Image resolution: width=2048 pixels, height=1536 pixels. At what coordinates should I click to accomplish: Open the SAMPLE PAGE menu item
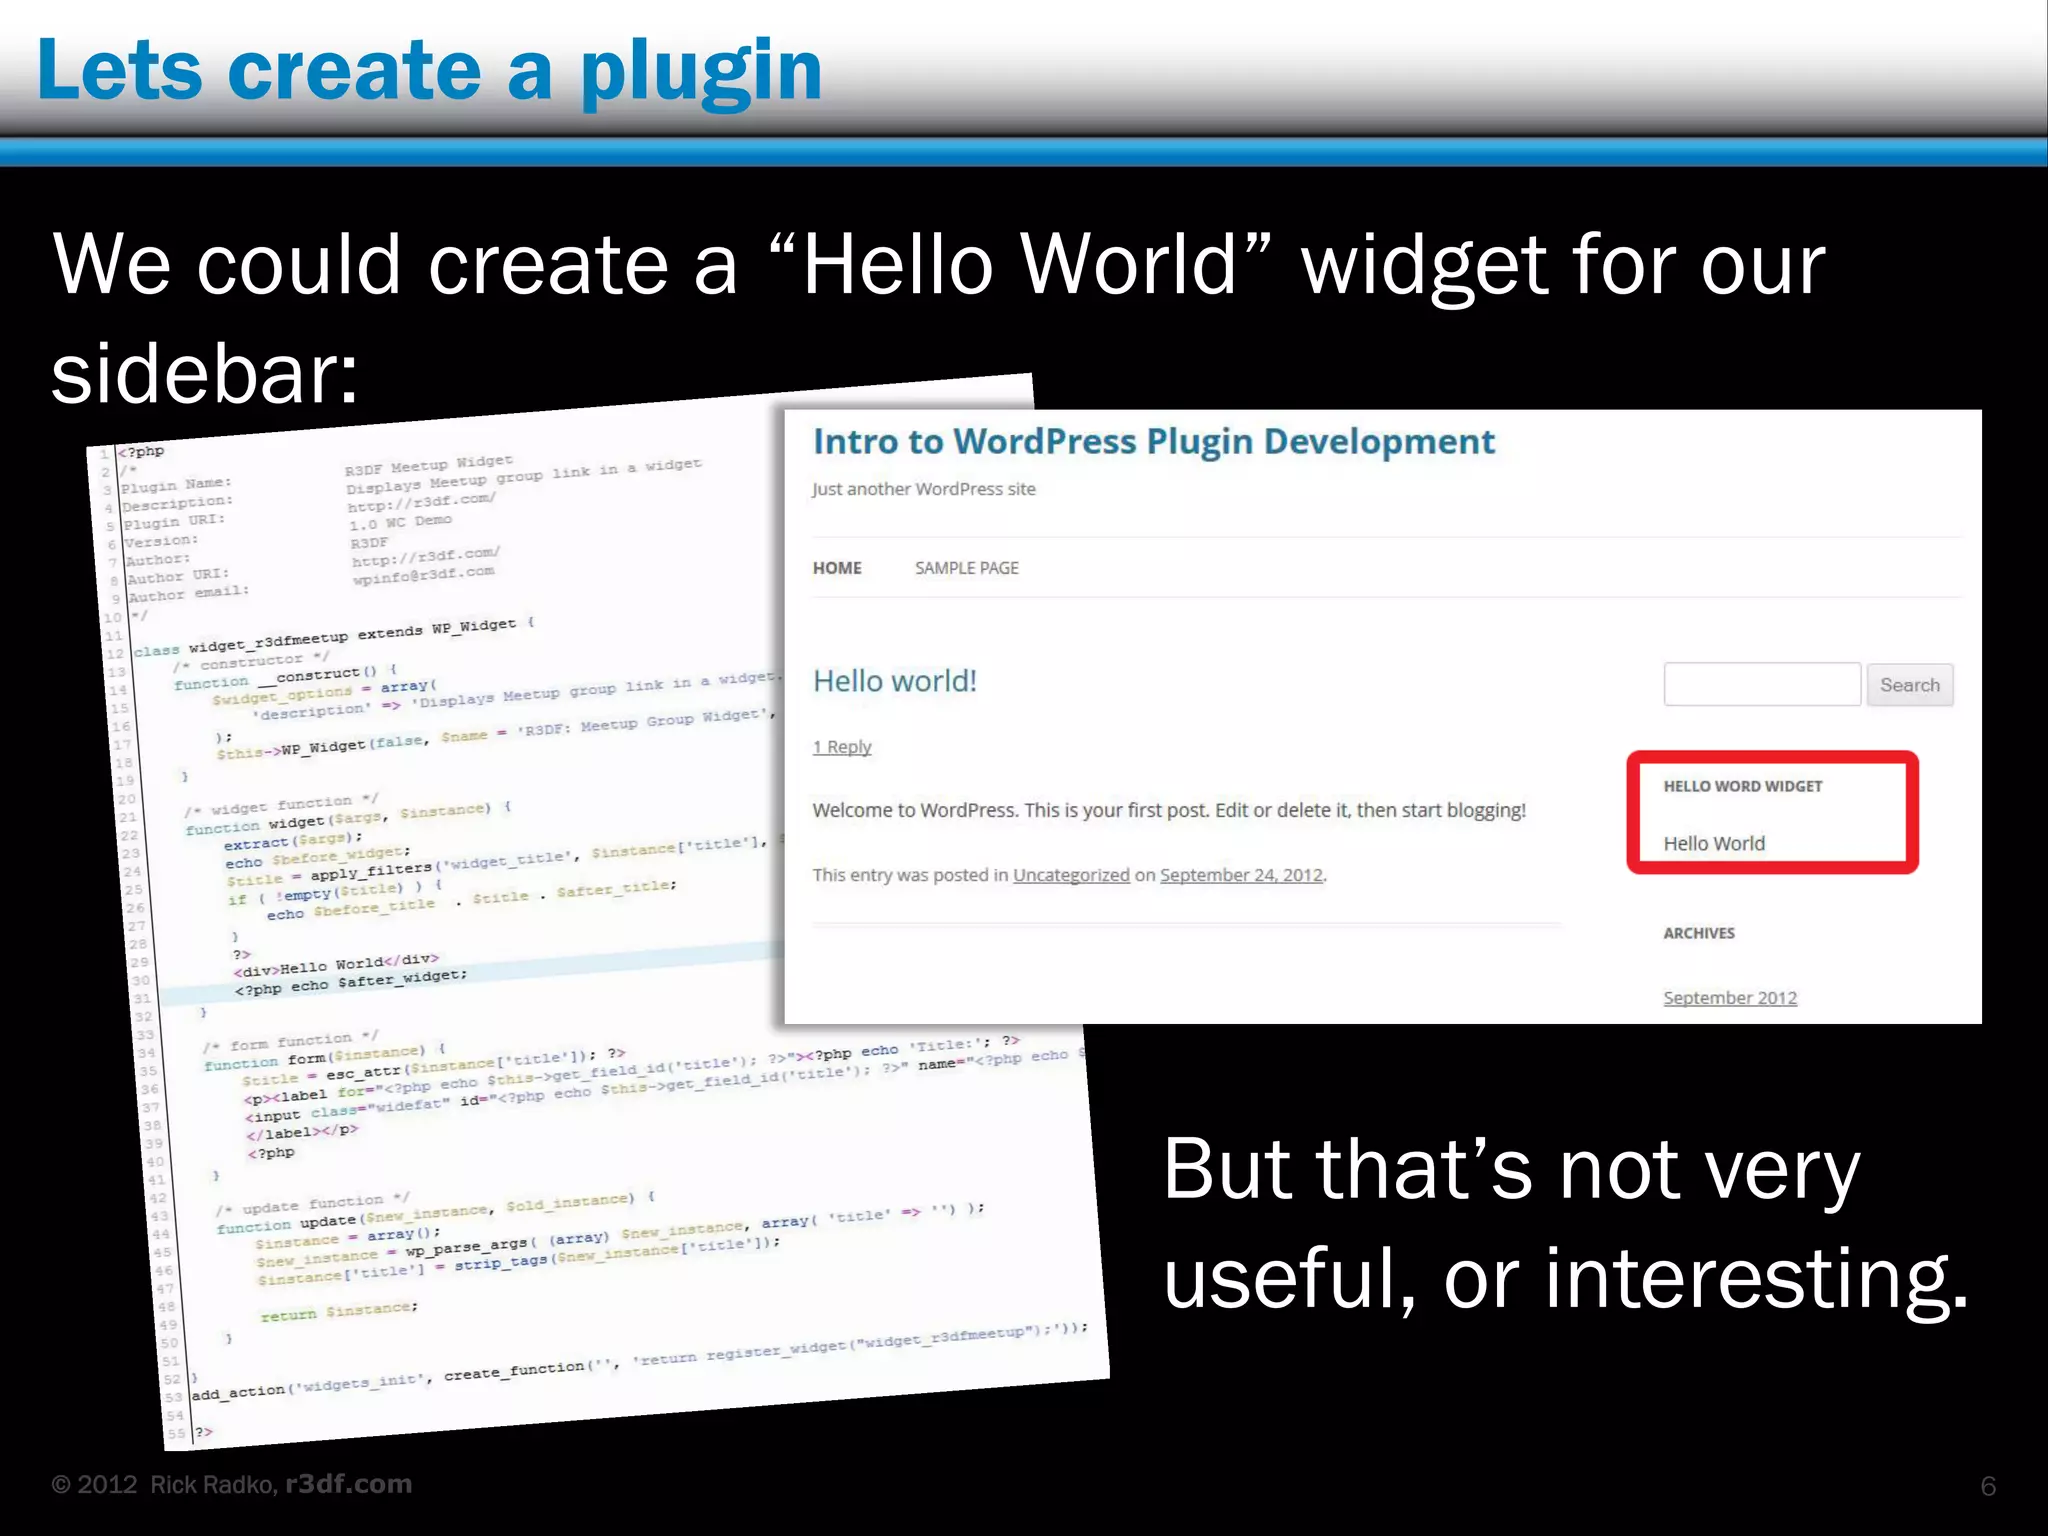pos(967,568)
